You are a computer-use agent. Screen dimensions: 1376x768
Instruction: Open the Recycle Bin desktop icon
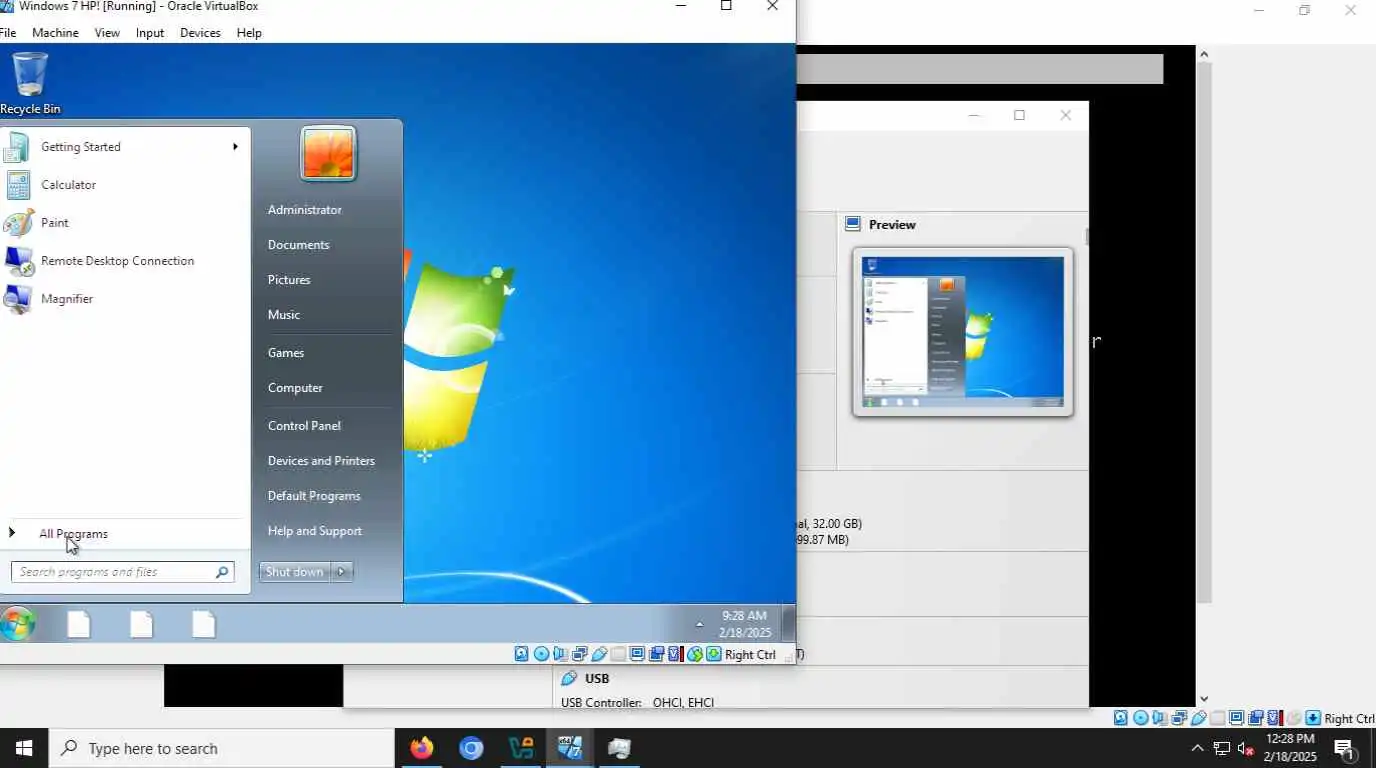30,84
